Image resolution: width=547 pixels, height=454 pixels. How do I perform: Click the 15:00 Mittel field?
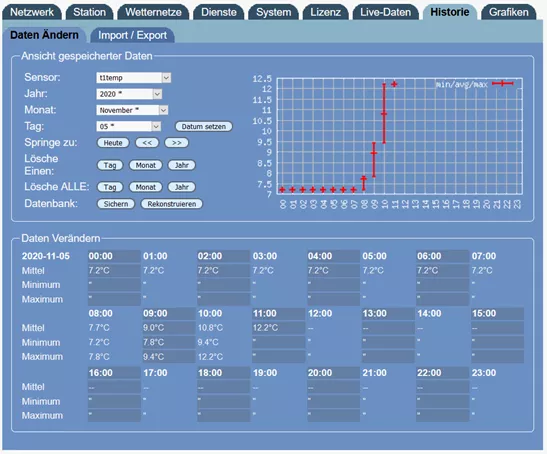point(497,328)
